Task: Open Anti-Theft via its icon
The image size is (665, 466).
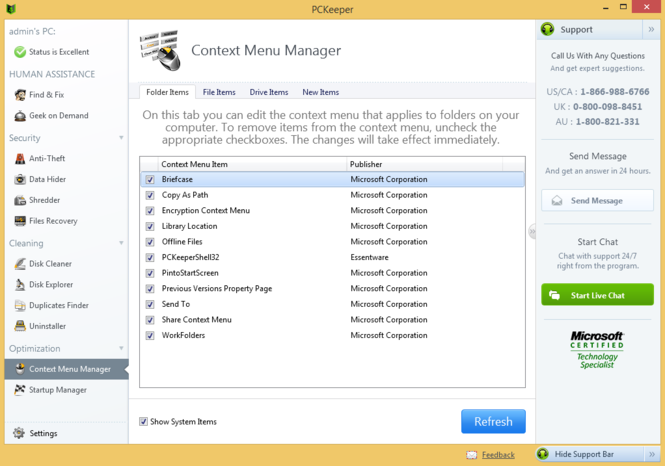Action: (20, 158)
